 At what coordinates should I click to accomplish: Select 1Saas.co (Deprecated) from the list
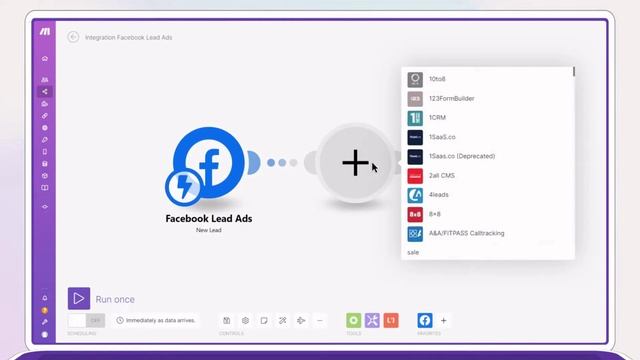487,156
